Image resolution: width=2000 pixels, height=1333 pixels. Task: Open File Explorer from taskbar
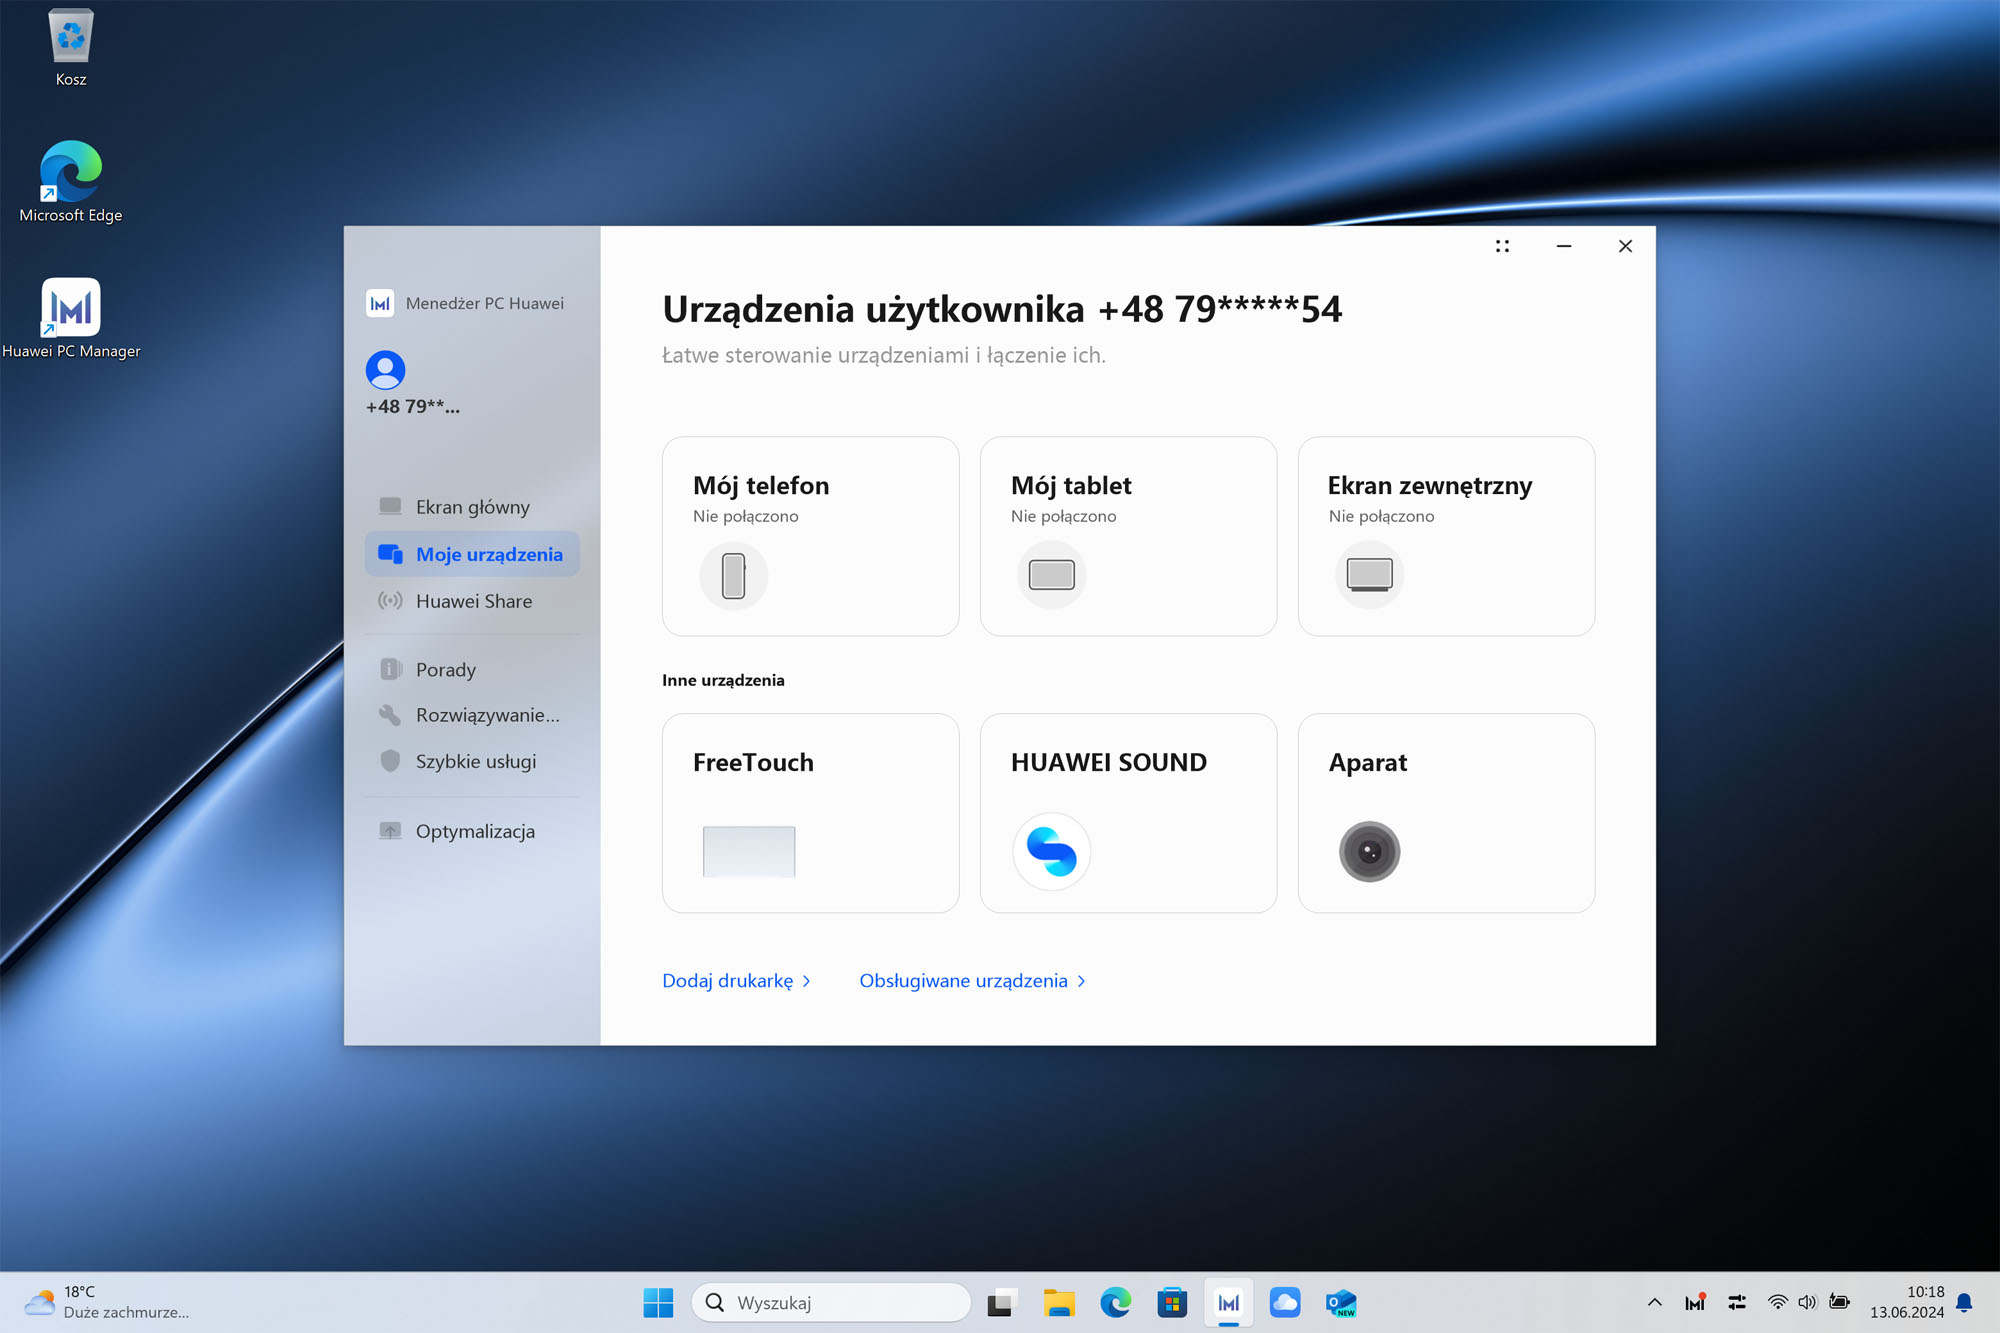[x=1058, y=1303]
